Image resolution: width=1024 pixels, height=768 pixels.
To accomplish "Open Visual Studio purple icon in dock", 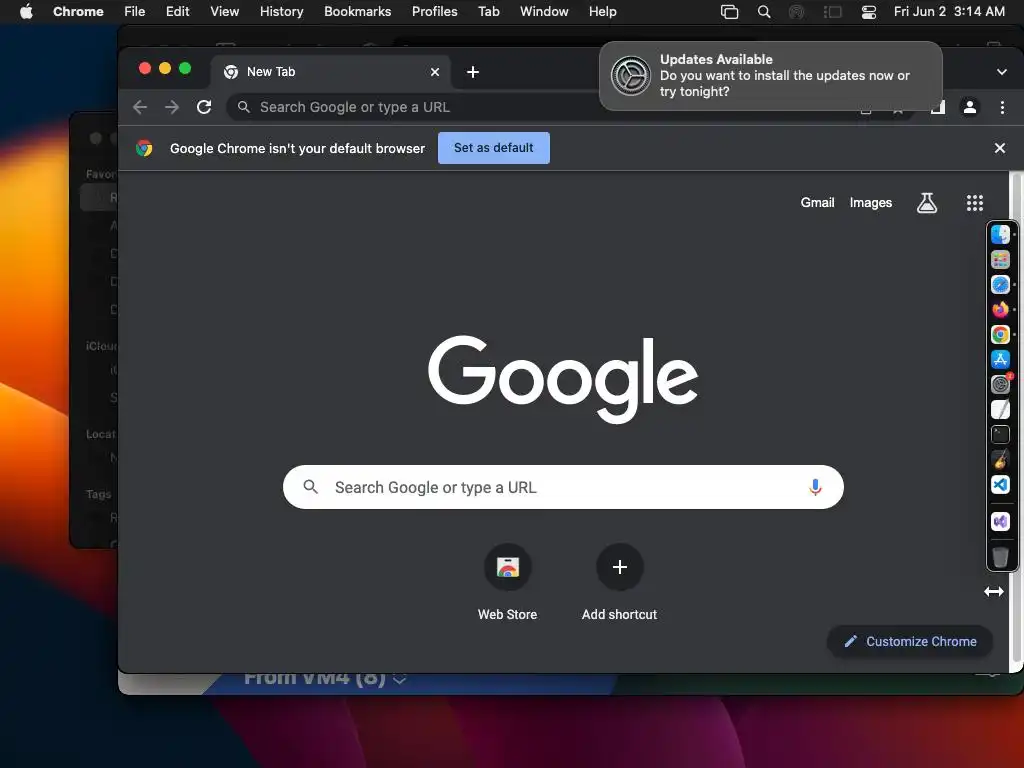I will tap(1000, 521).
